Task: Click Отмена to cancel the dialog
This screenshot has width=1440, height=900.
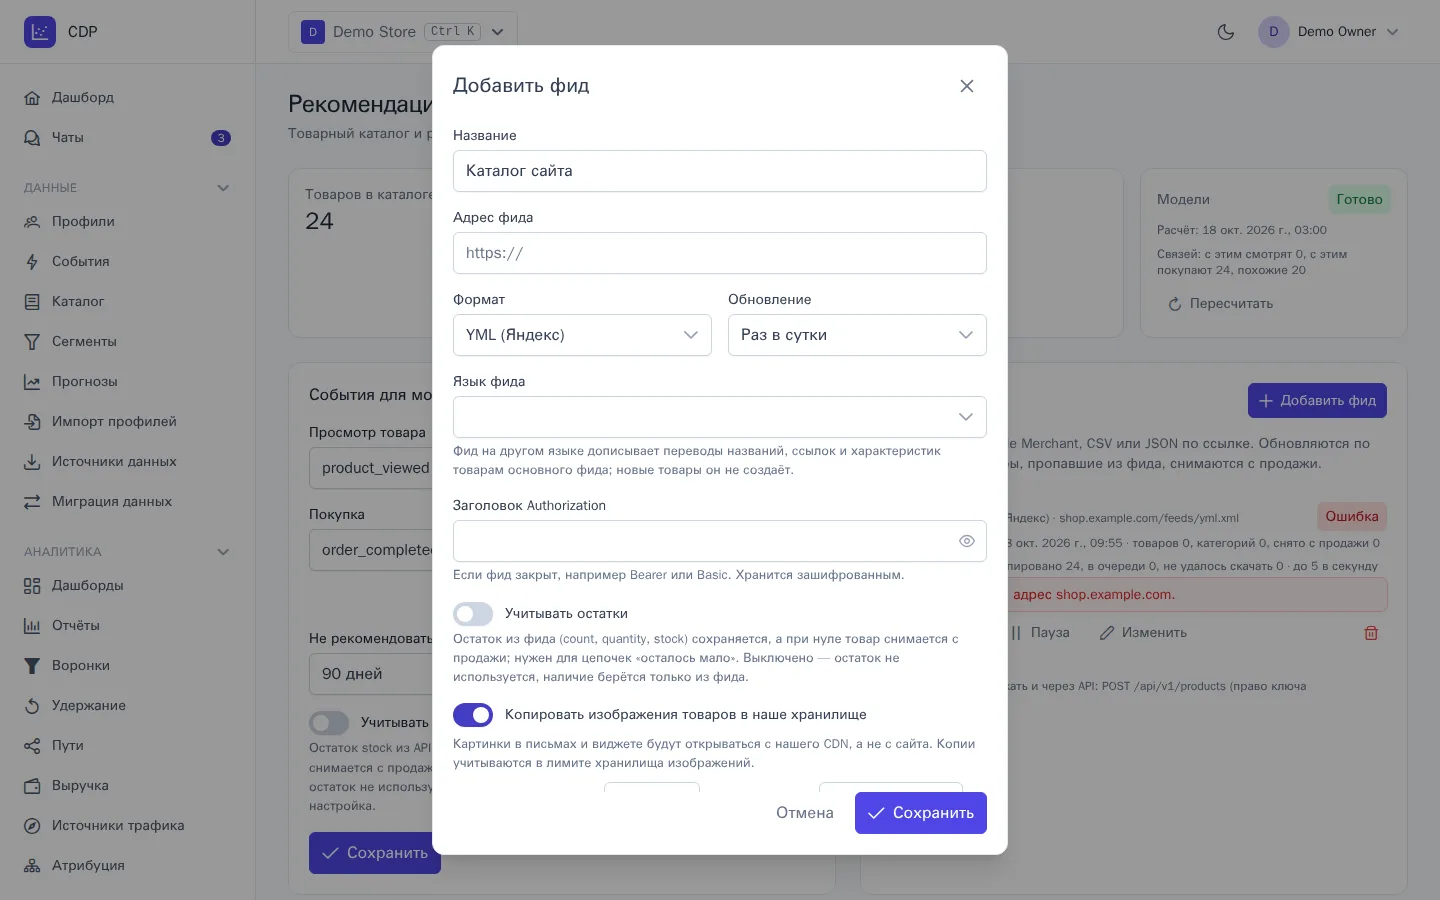Action: click(x=805, y=813)
